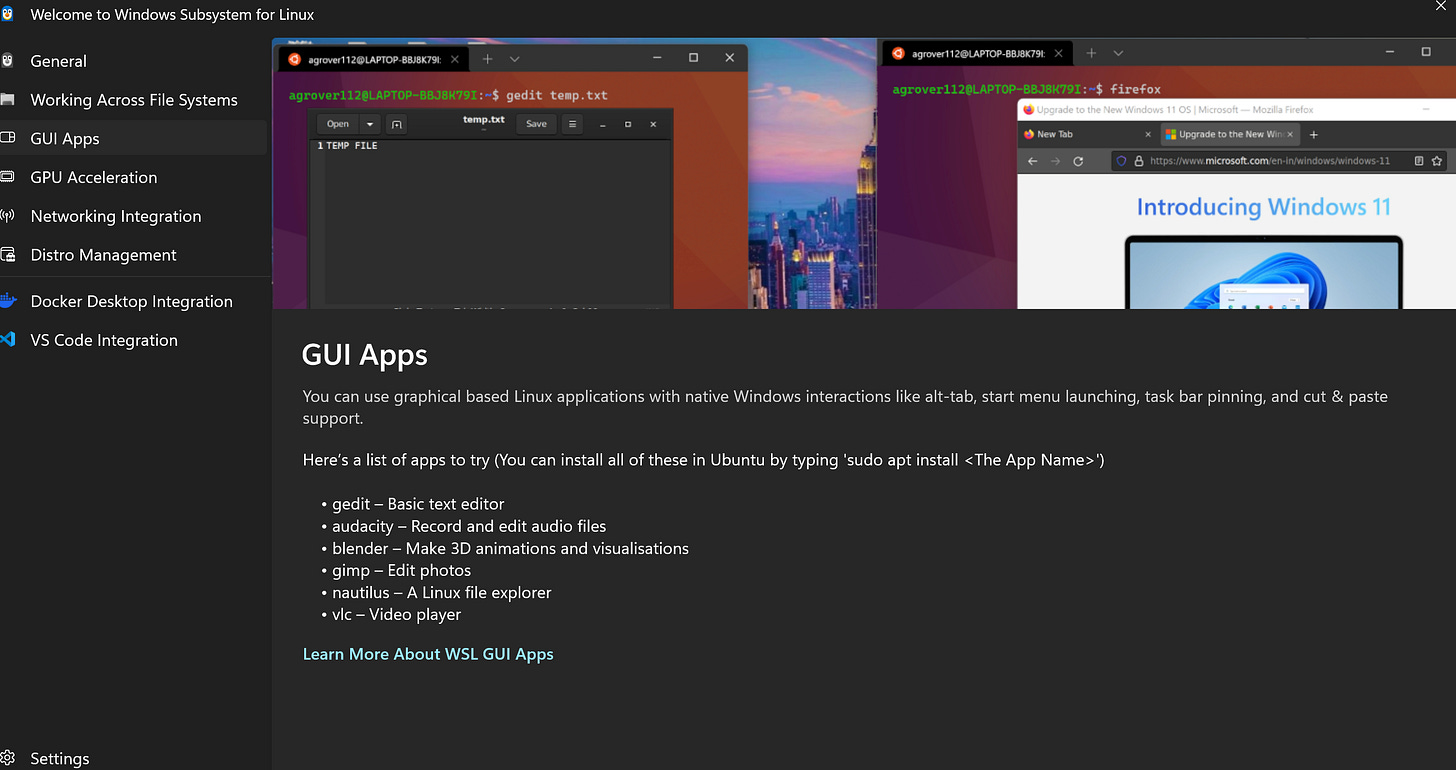1456x770 pixels.
Task: Close the gedit temp.txt window
Action: [x=653, y=125]
